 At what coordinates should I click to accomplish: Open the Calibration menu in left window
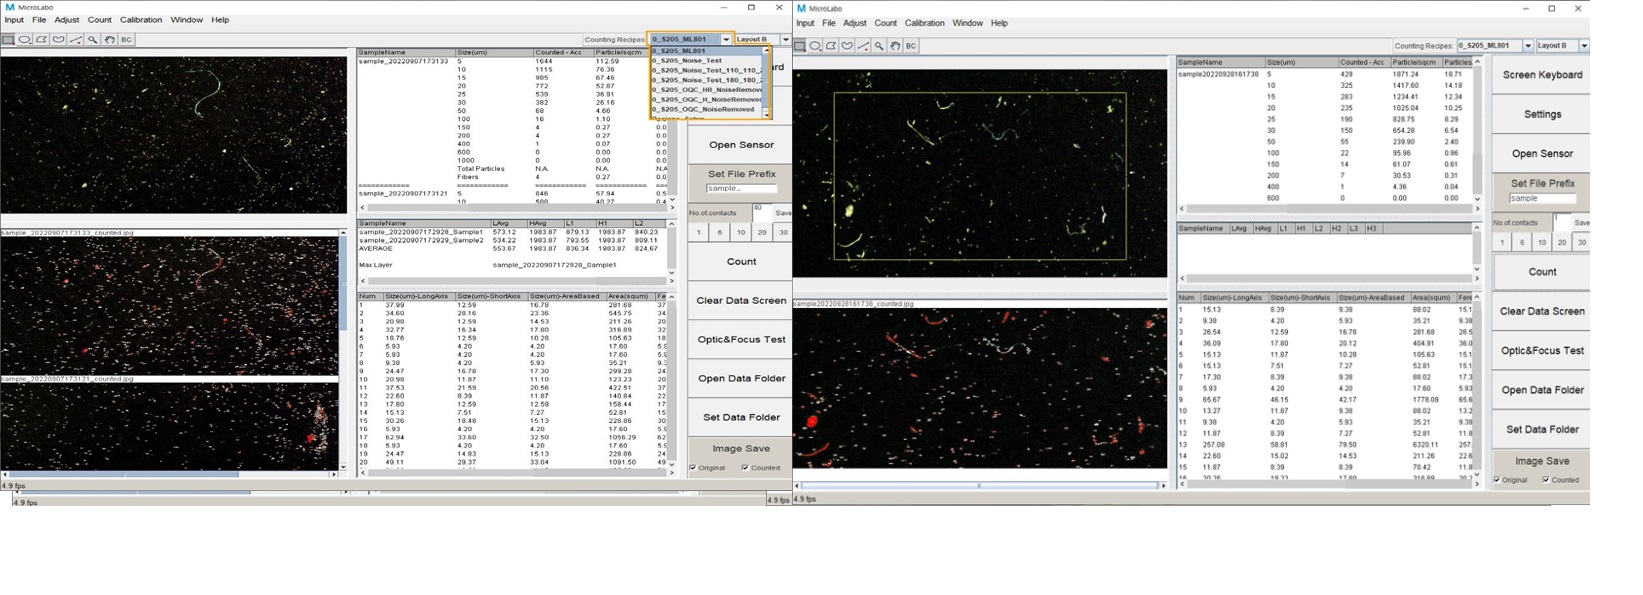[140, 20]
